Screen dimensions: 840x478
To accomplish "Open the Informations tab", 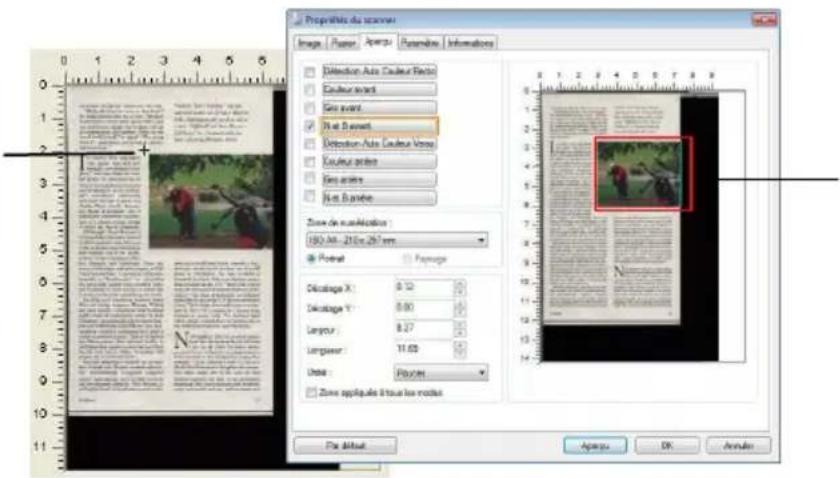I will 470,43.
